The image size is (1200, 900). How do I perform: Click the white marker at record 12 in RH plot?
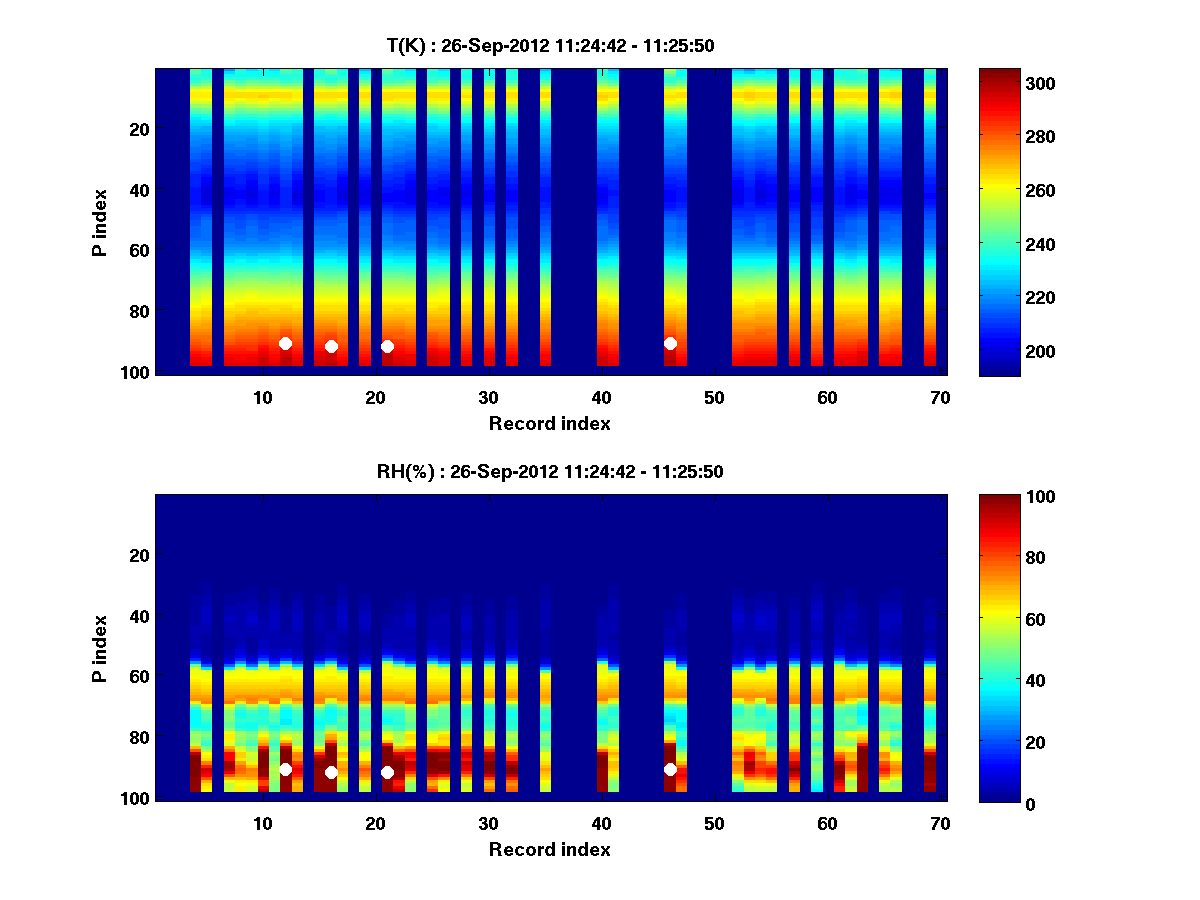coord(285,769)
